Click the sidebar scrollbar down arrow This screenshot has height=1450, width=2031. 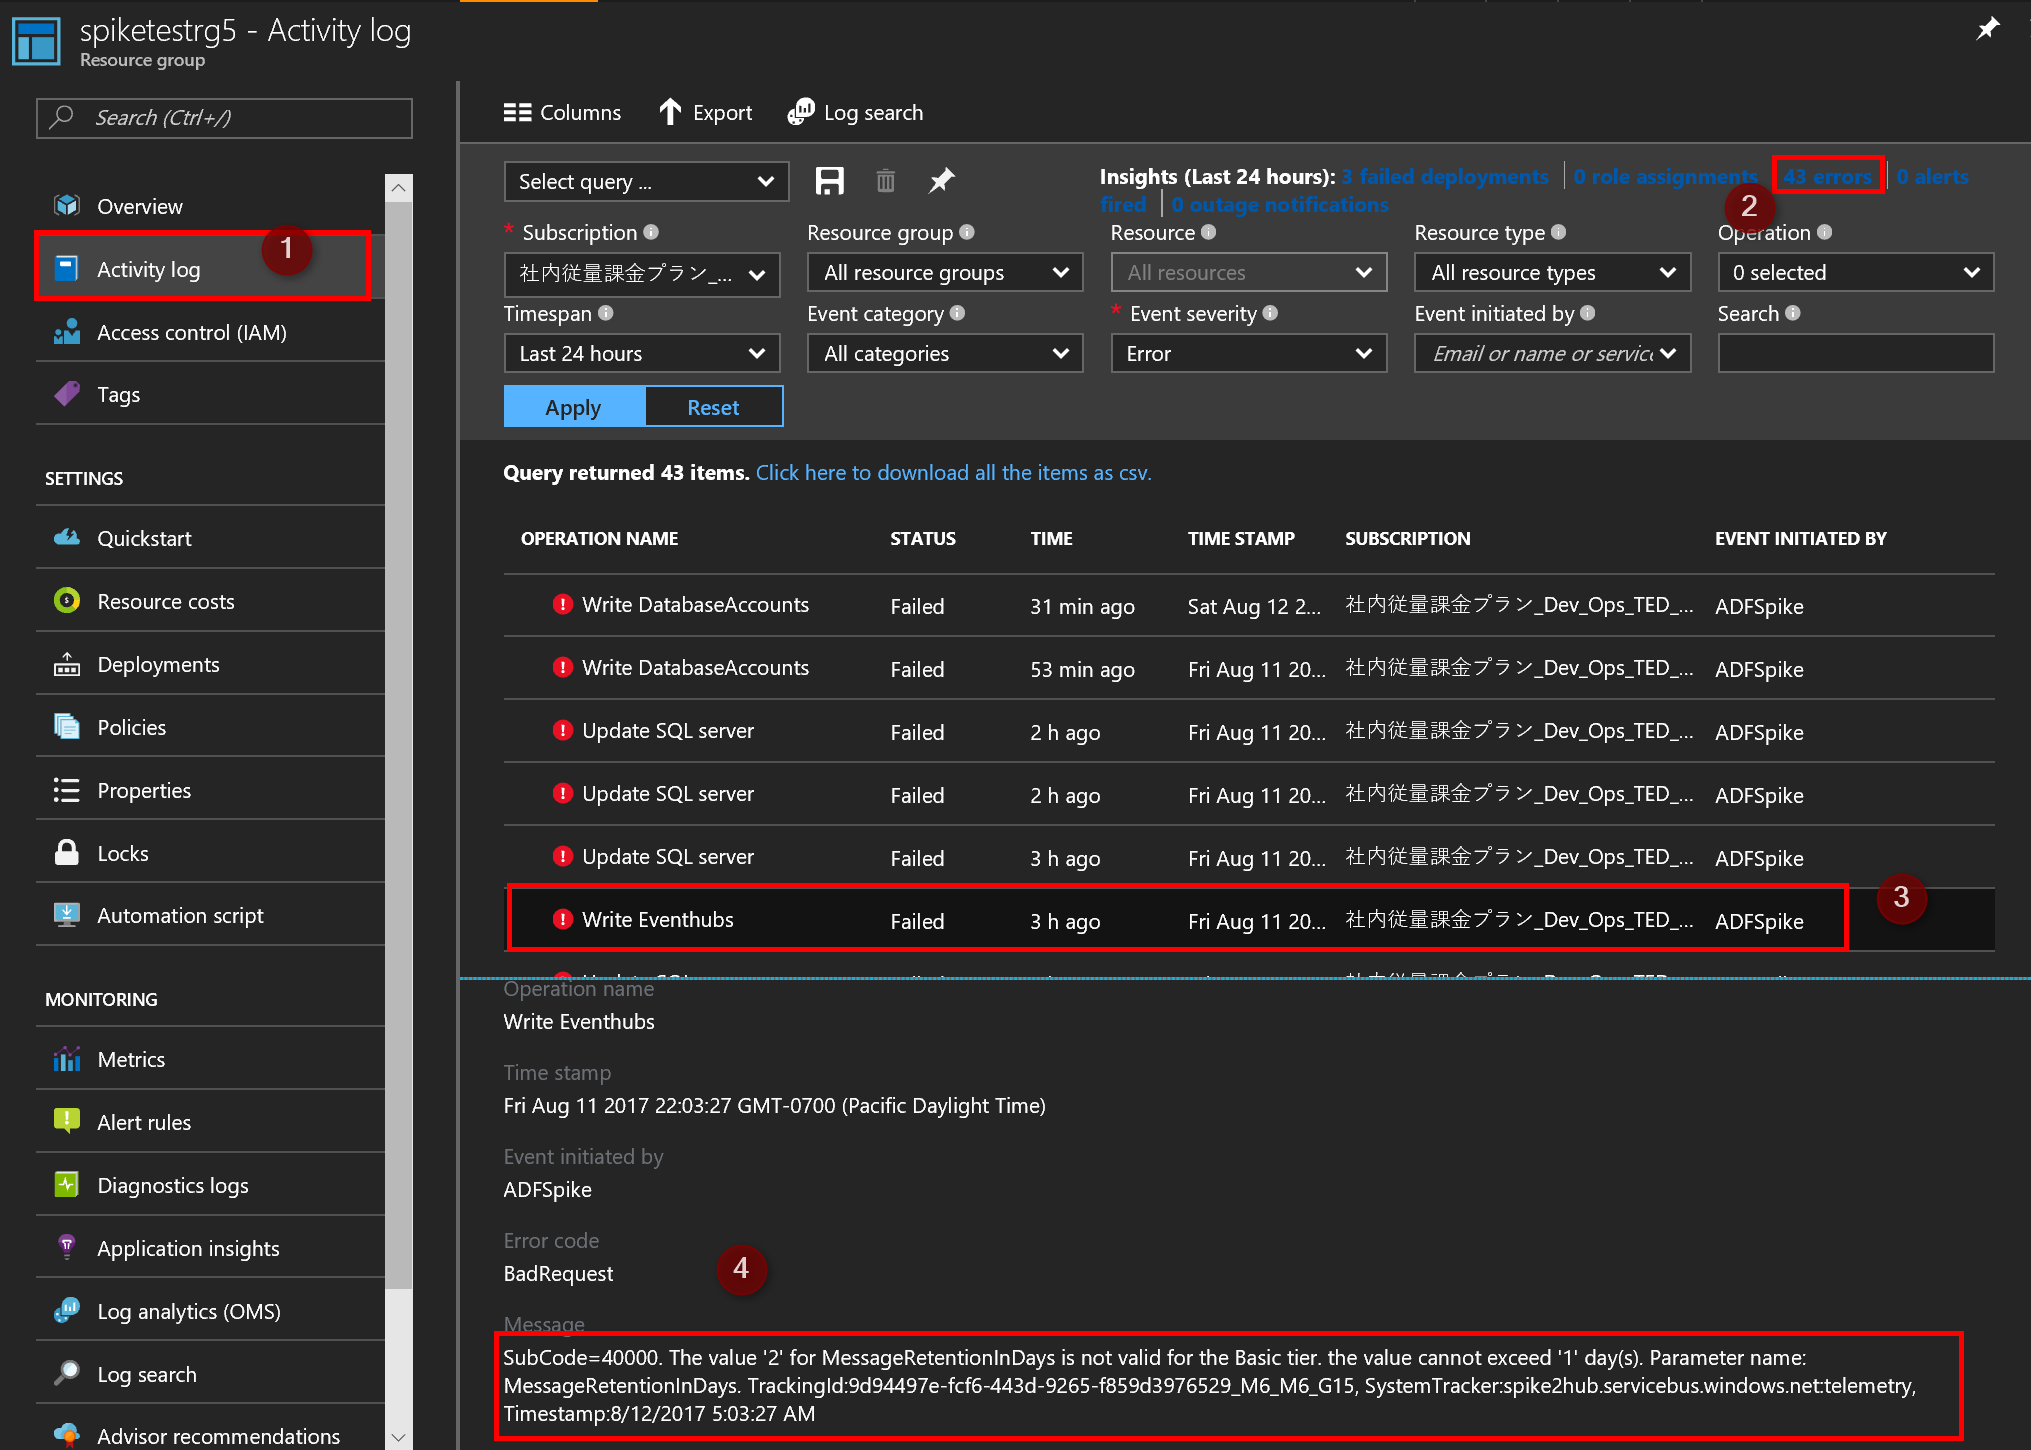[398, 1437]
